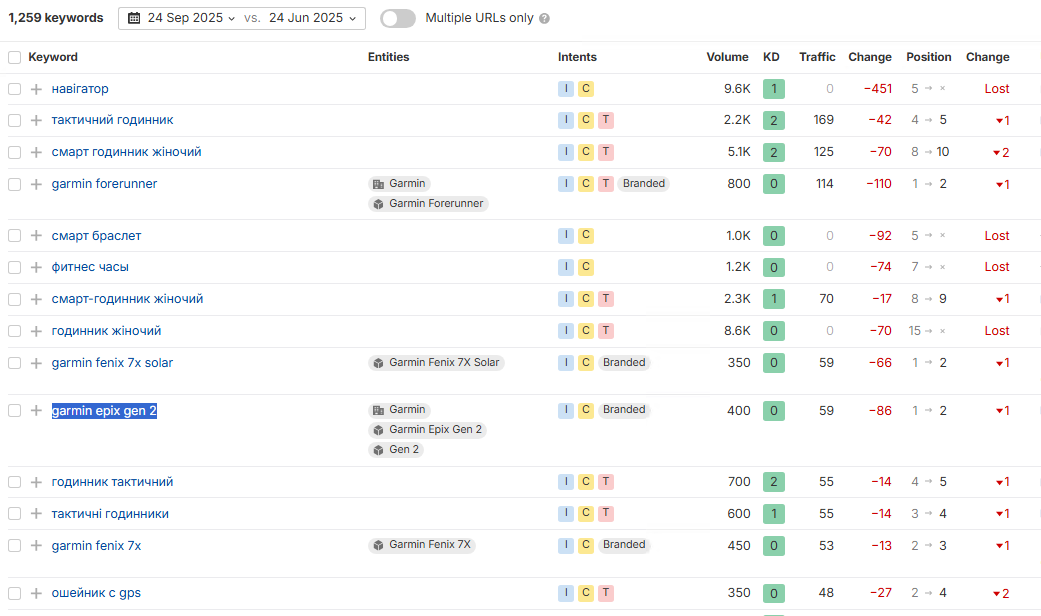Image resolution: width=1041 pixels, height=616 pixels.
Task: Click the Entities column header
Action: [388, 57]
